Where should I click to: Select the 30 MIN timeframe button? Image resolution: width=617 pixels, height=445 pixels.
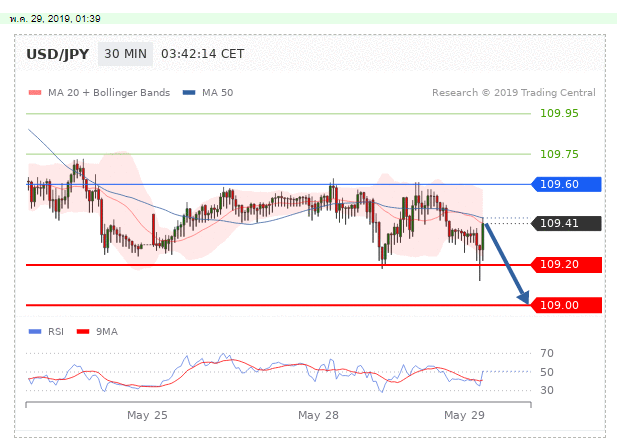click(126, 54)
